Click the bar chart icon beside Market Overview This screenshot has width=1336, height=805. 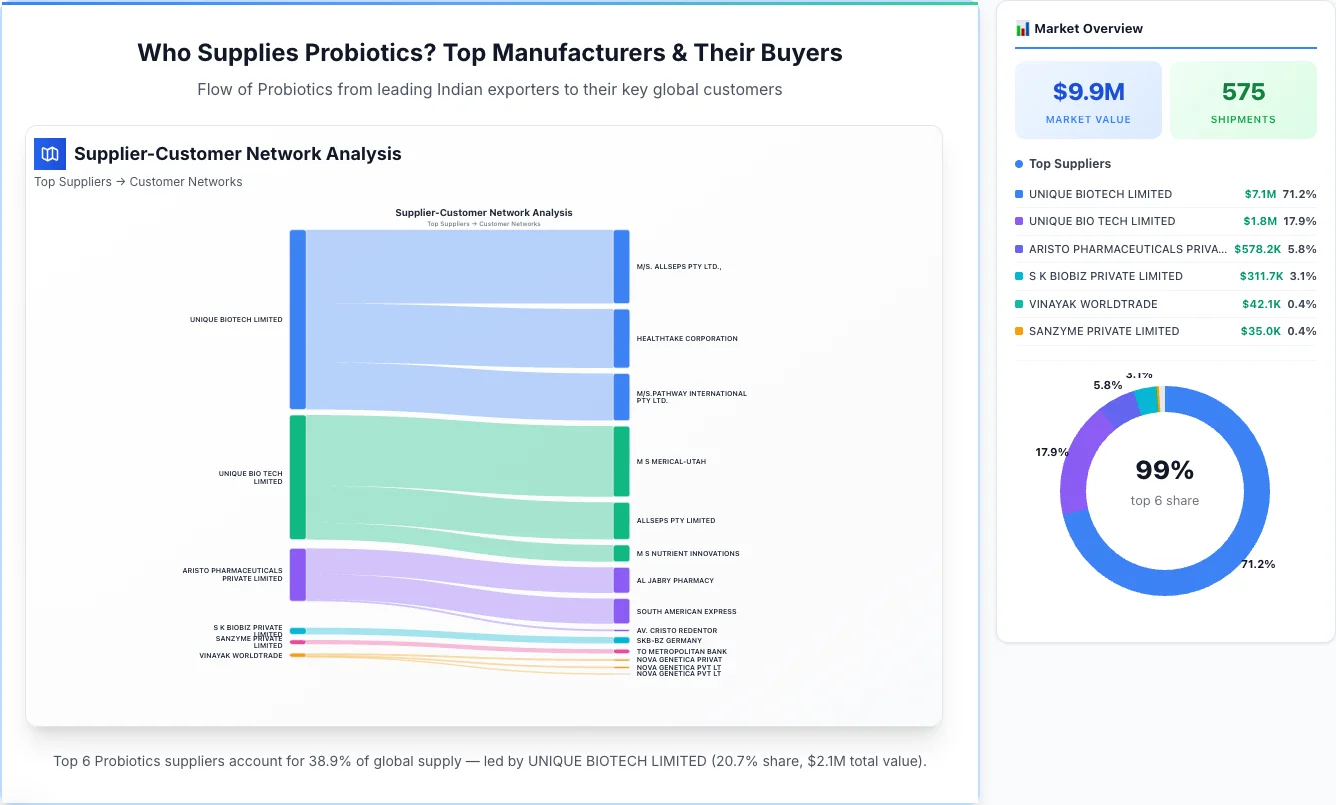(x=1023, y=28)
